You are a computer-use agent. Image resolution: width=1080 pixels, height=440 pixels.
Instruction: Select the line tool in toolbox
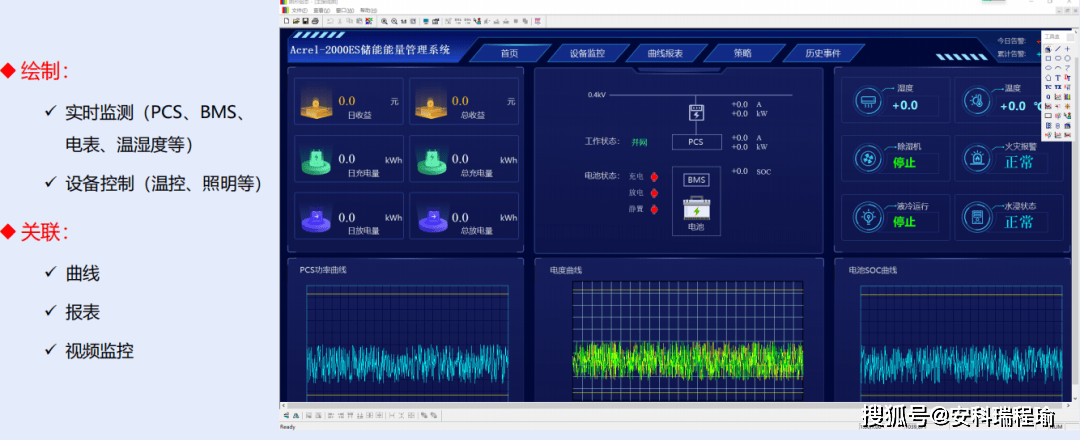1058,49
